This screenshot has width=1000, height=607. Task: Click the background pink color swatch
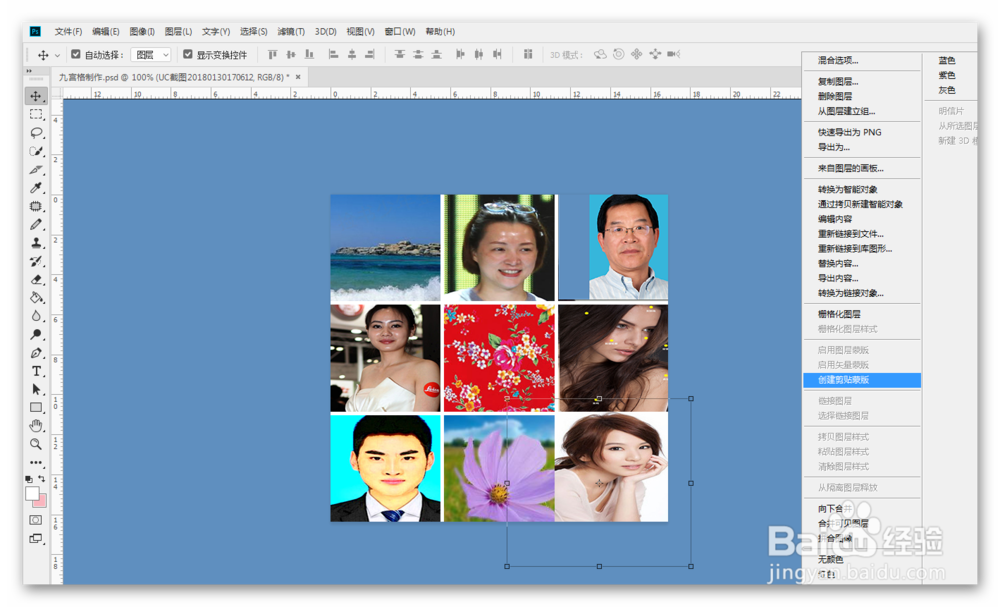tap(42, 501)
